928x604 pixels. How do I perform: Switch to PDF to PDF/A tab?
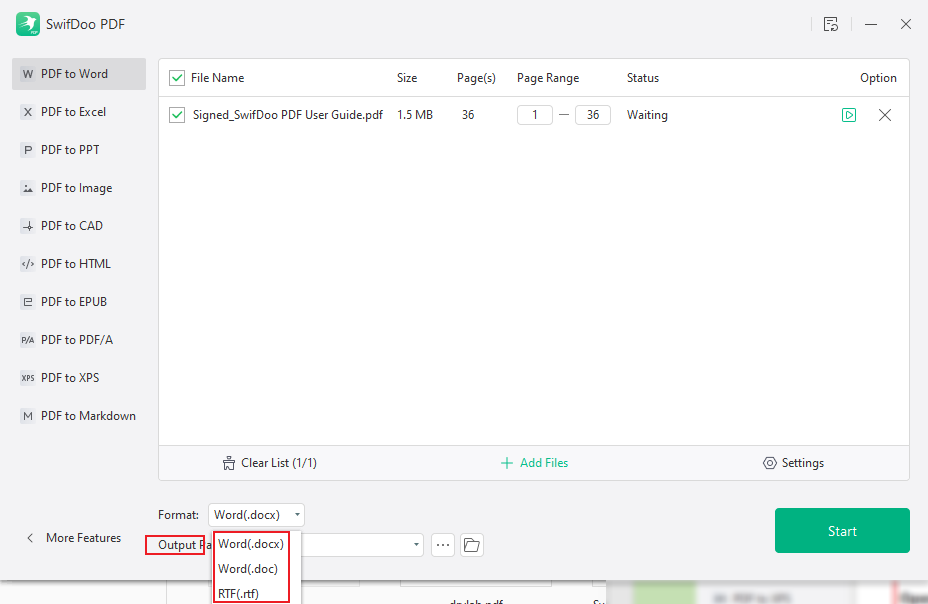coord(79,340)
